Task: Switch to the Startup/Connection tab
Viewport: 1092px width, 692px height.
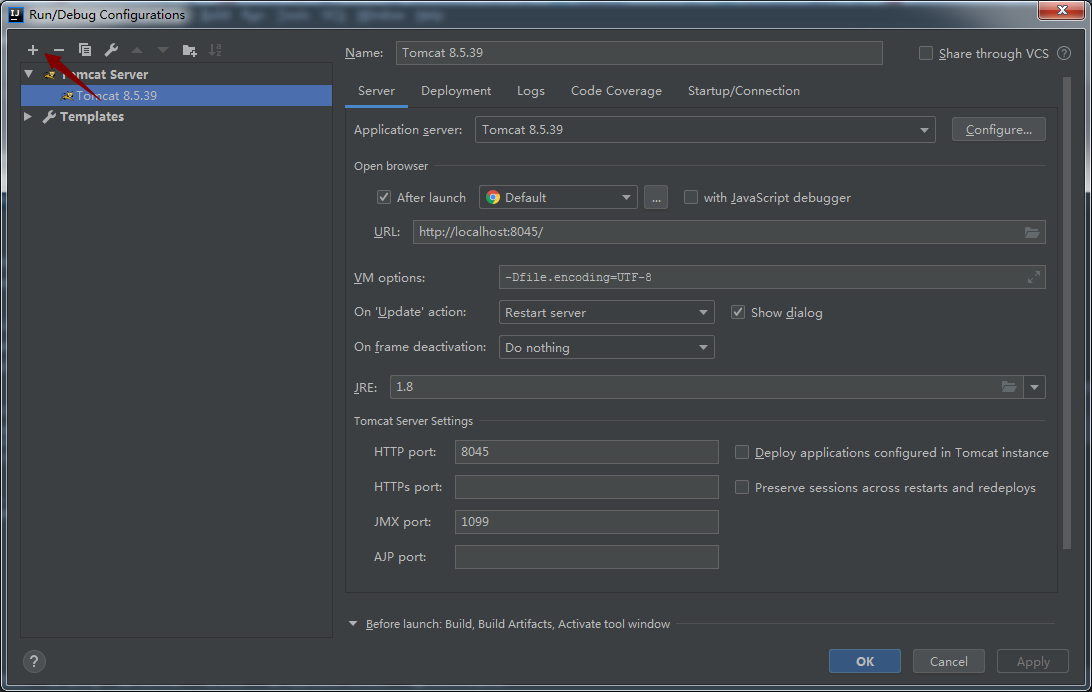Action: click(x=744, y=91)
